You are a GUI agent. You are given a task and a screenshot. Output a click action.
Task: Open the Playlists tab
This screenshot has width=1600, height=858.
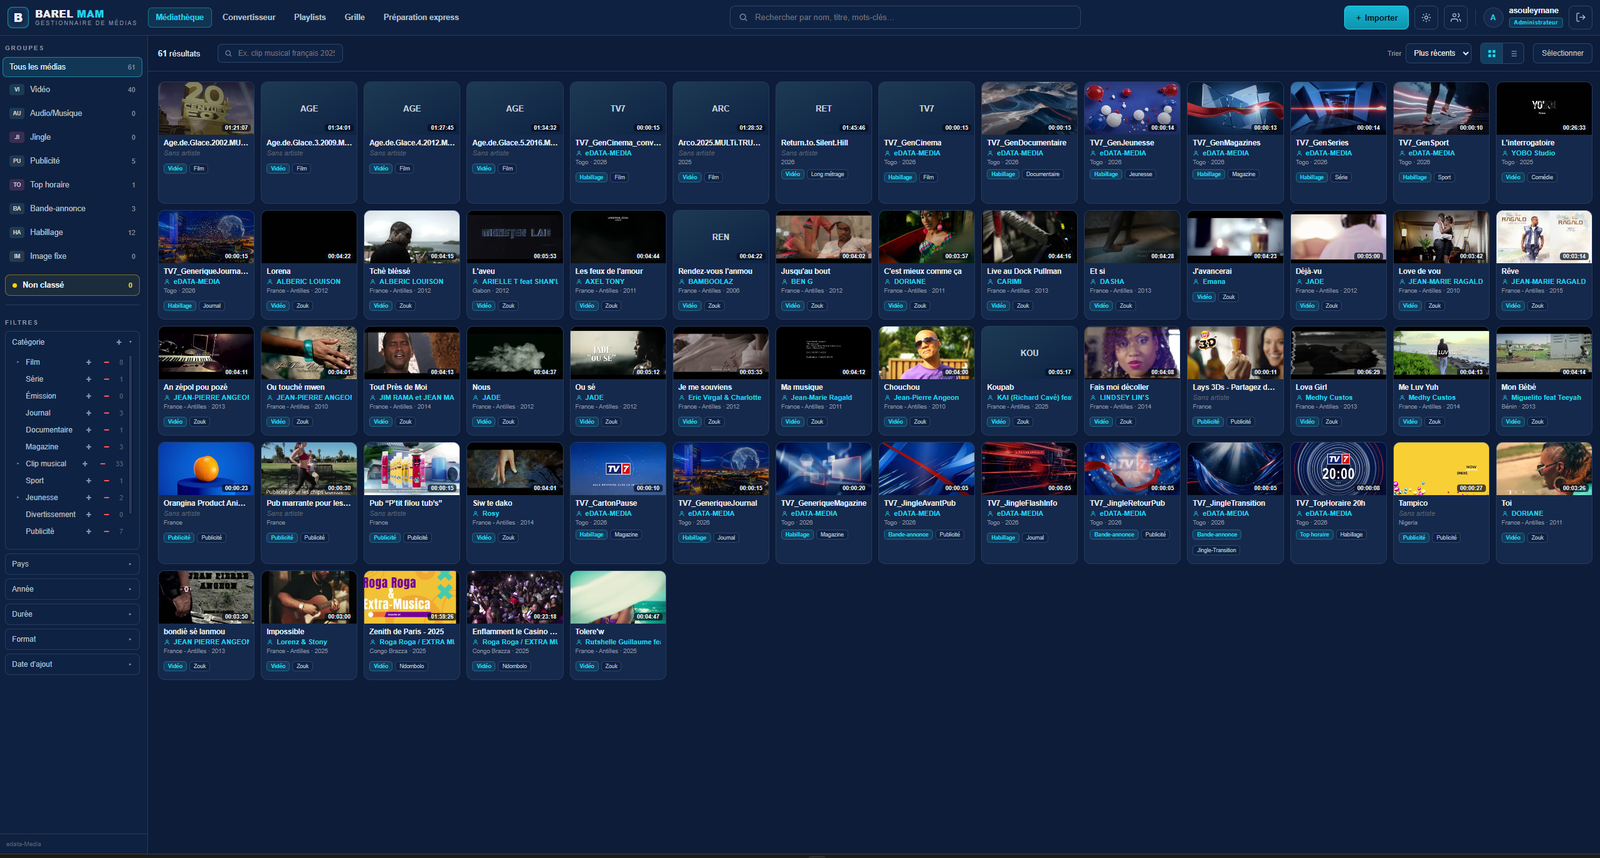[x=310, y=17]
